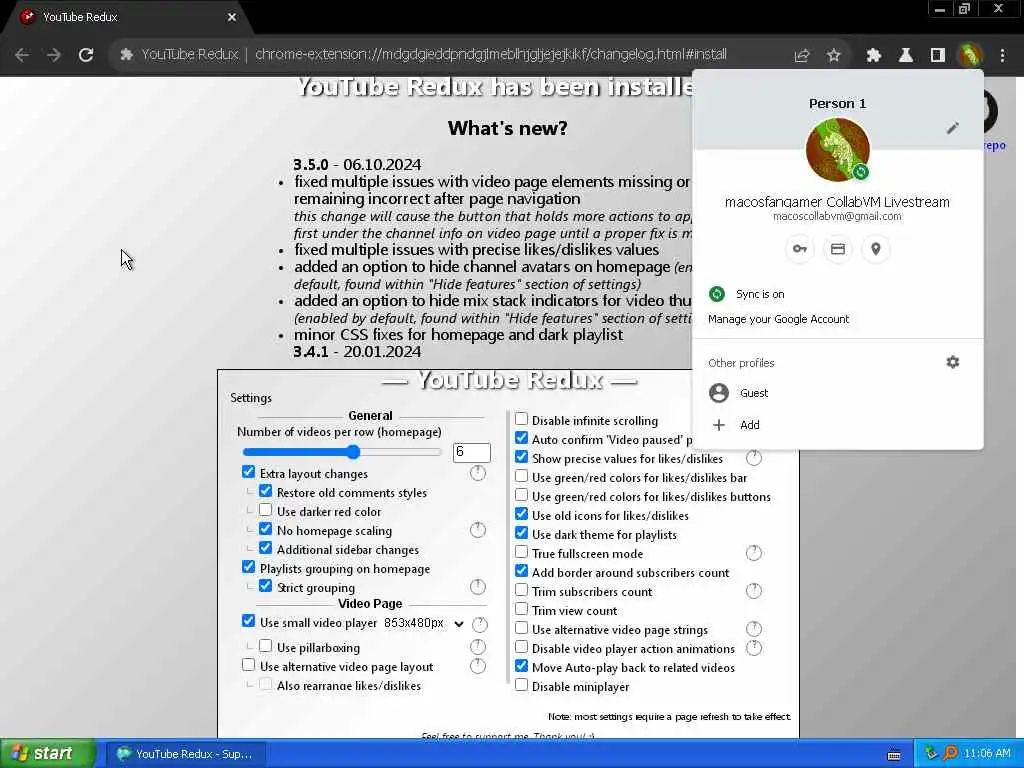Click help icon beside Strict grouping
Image resolution: width=1024 pixels, height=768 pixels.
pyautogui.click(x=478, y=586)
